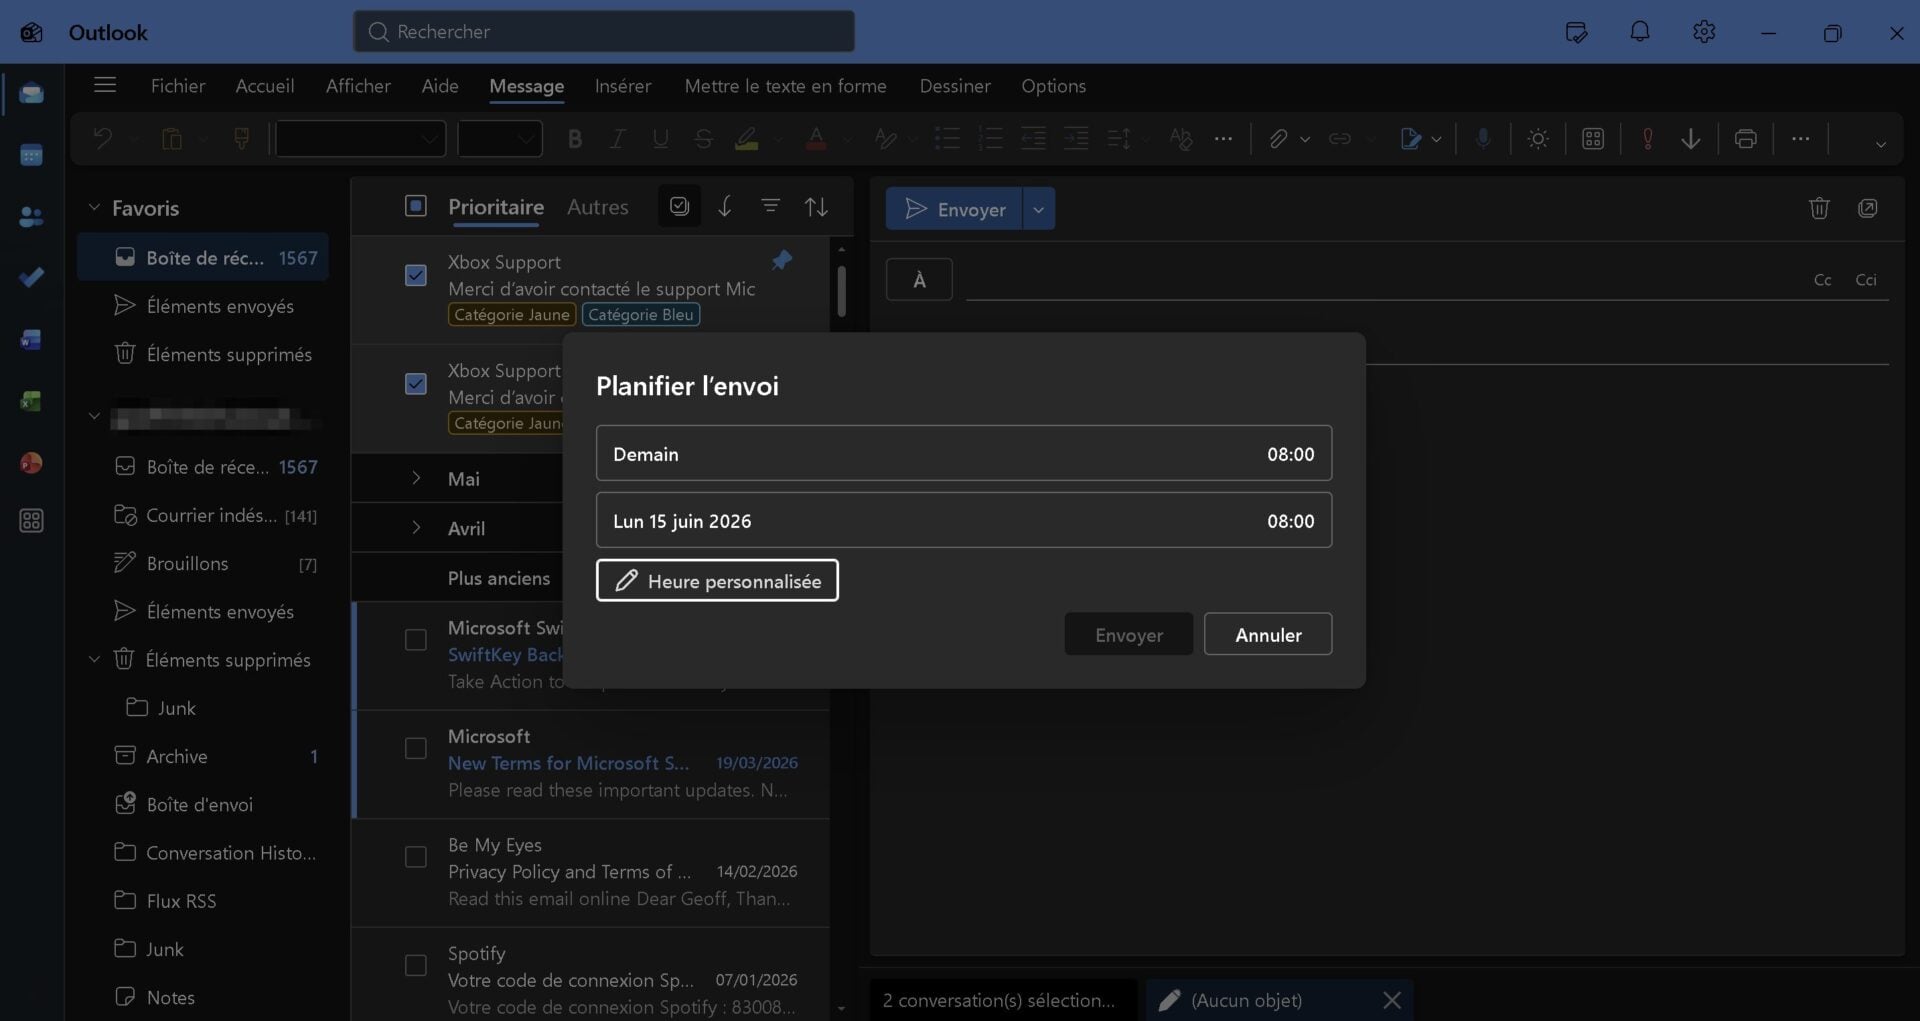Open the more apps grid icon

(31, 521)
